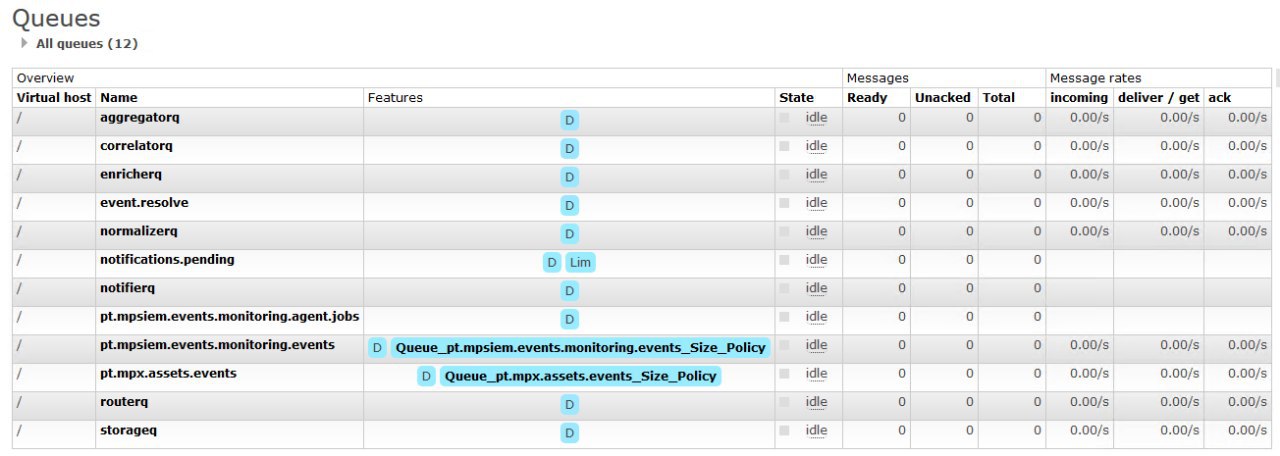
Task: Click the gray state icon for enricherq
Action: (785, 174)
